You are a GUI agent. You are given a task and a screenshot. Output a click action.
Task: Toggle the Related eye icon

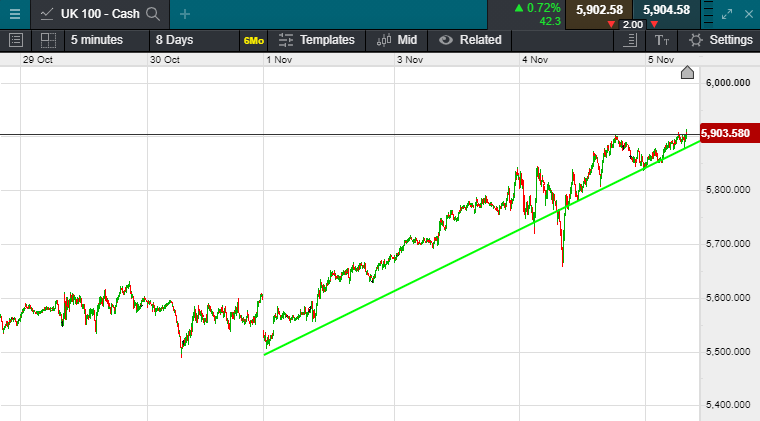click(445, 40)
